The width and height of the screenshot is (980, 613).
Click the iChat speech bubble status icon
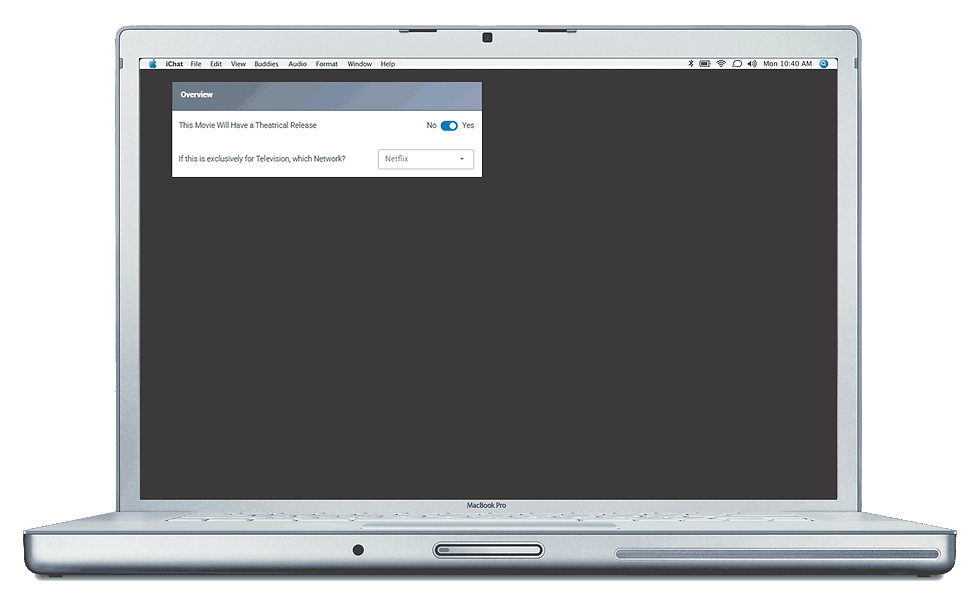pyautogui.click(x=737, y=64)
